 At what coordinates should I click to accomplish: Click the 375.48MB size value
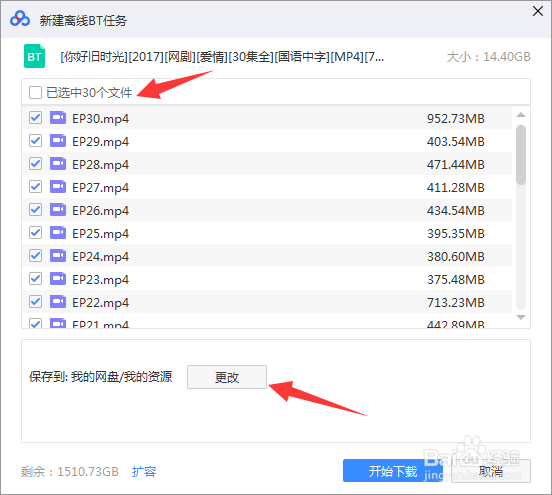456,280
